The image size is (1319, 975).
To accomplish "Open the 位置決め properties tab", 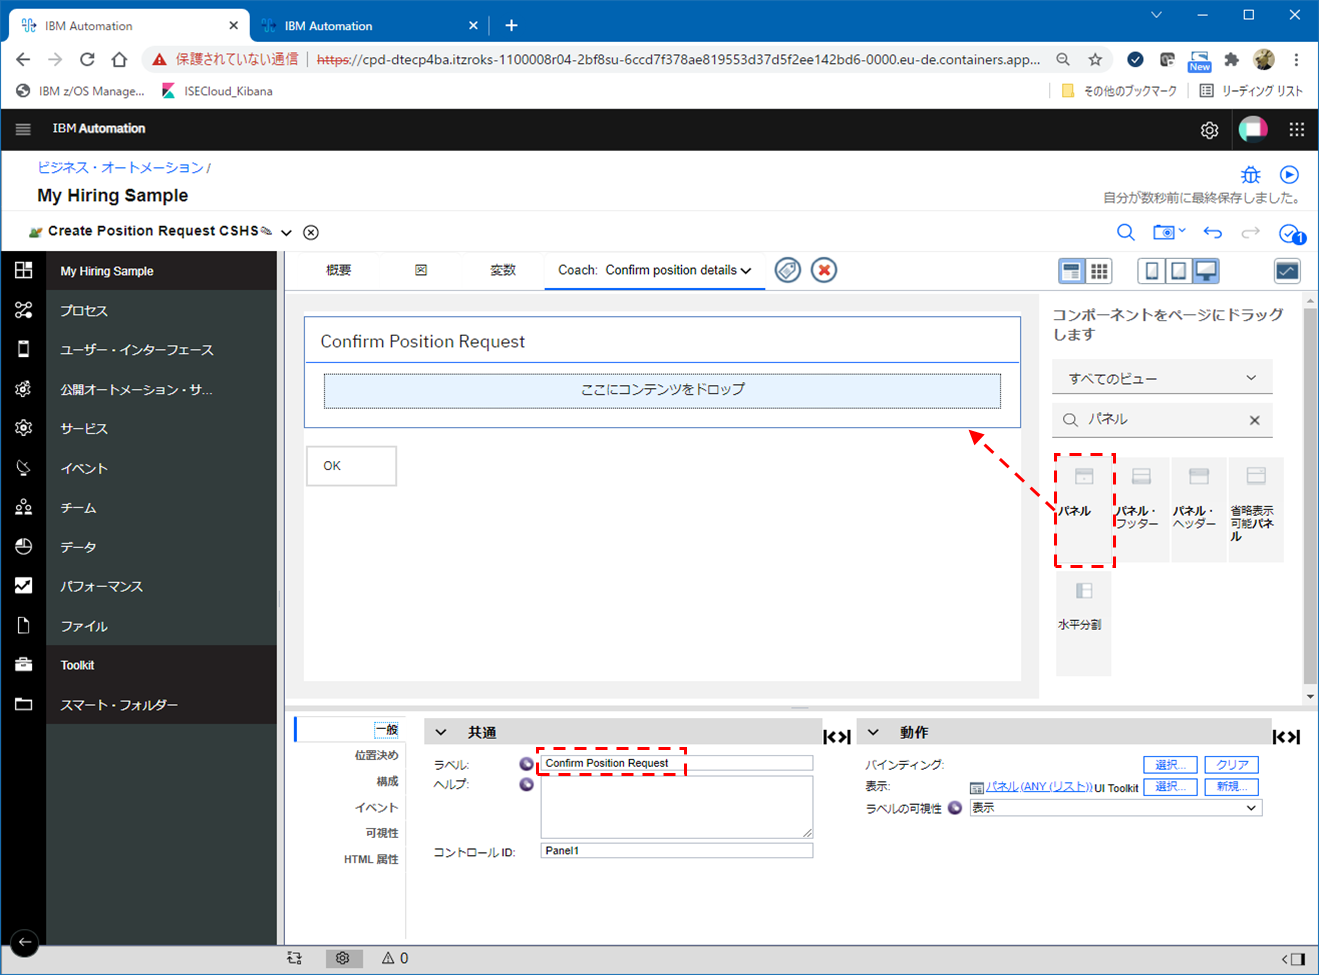I will point(376,755).
